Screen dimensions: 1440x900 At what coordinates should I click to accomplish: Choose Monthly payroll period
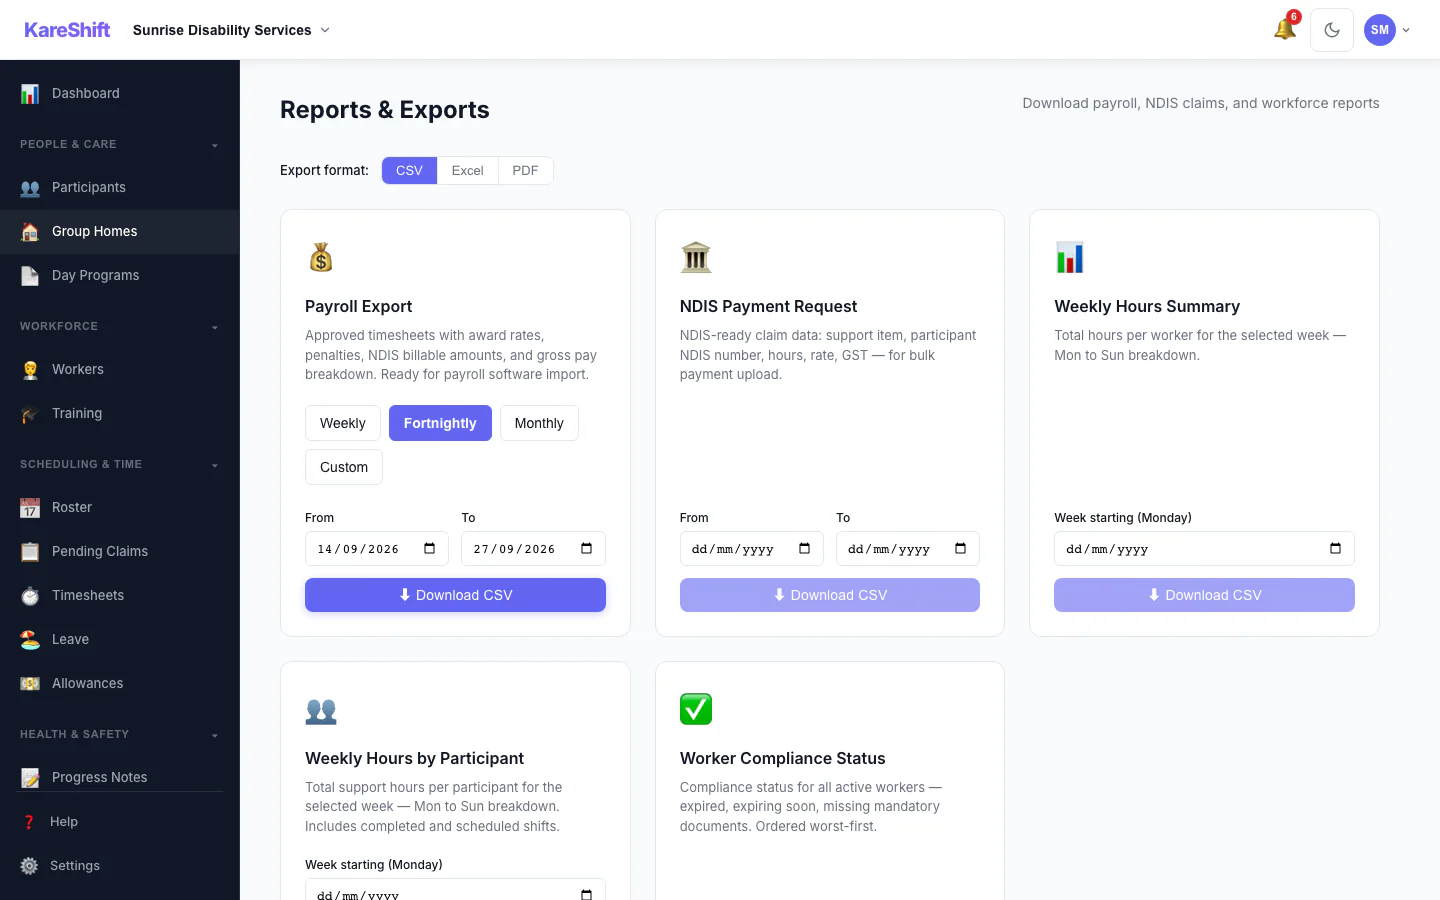tap(539, 423)
